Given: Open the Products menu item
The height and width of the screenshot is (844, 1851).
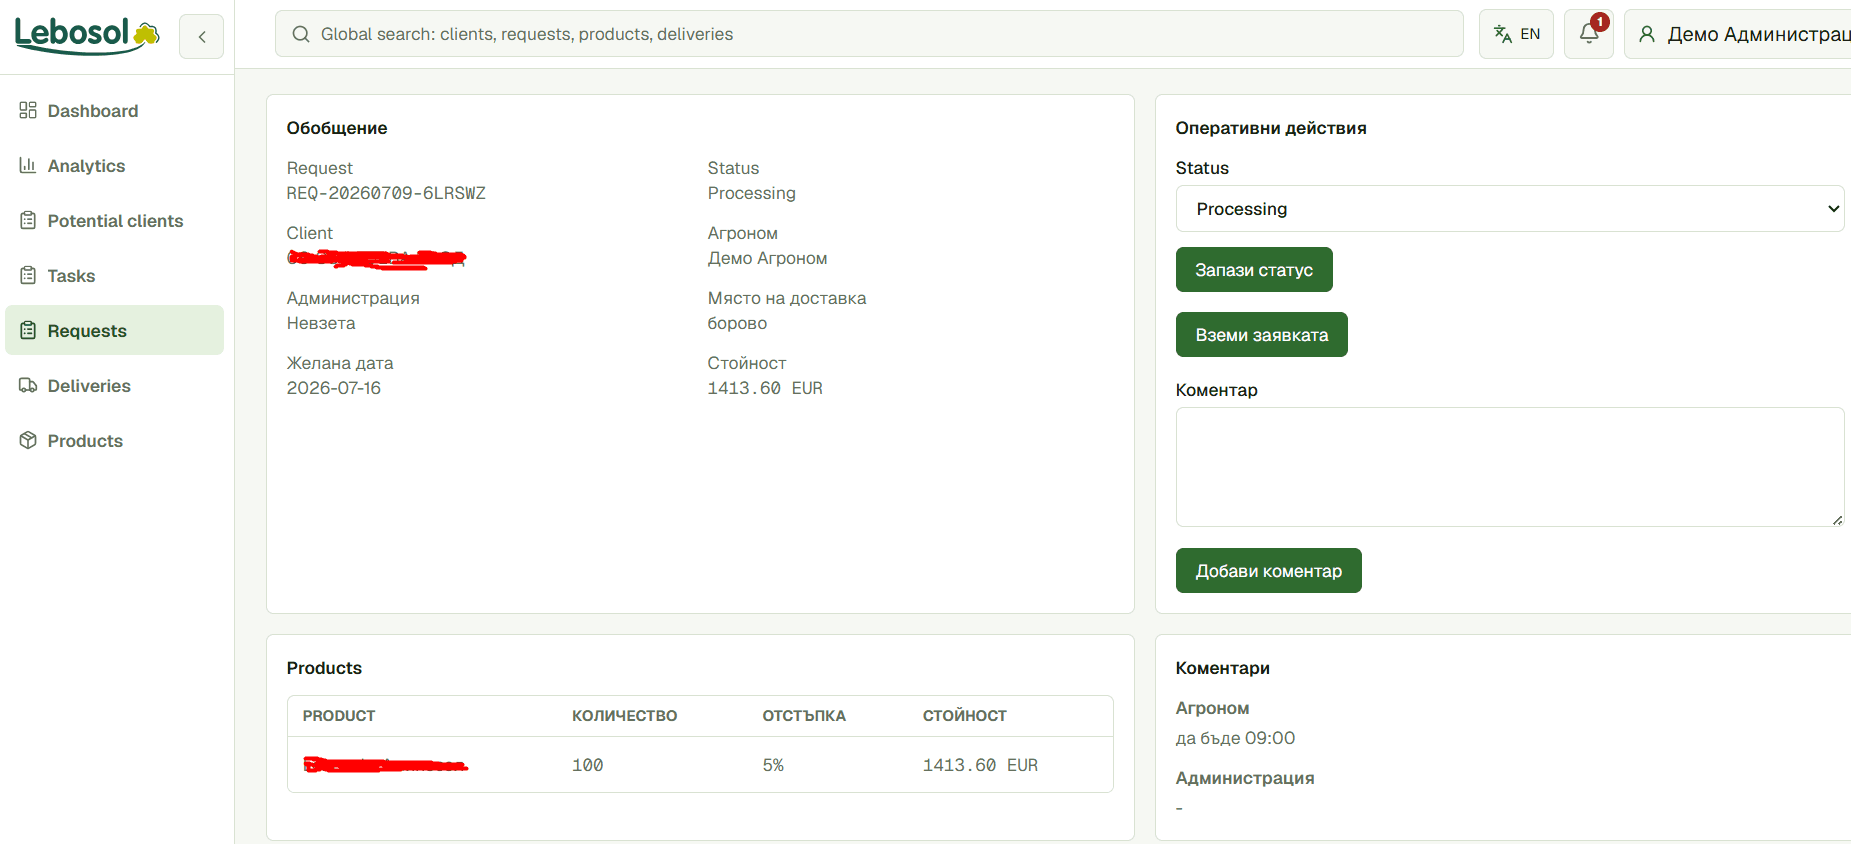Looking at the screenshot, I should click(114, 440).
